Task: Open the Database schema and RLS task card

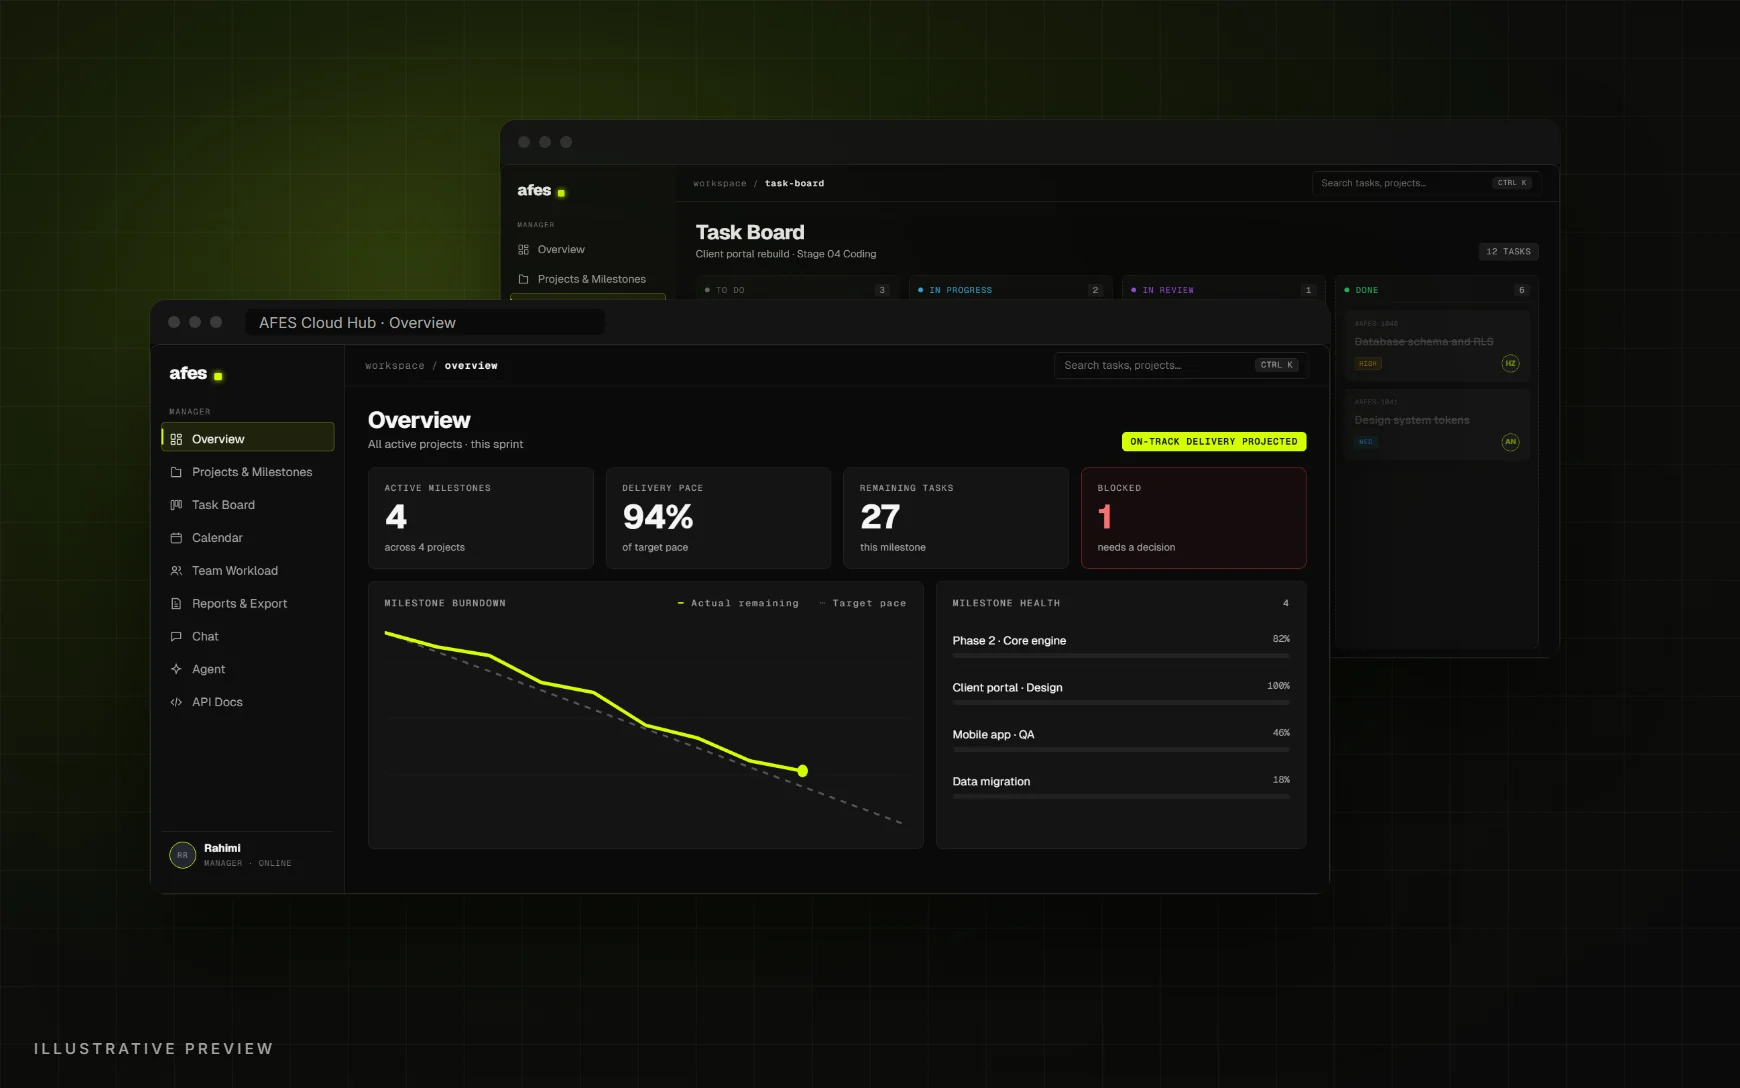Action: pyautogui.click(x=1437, y=345)
